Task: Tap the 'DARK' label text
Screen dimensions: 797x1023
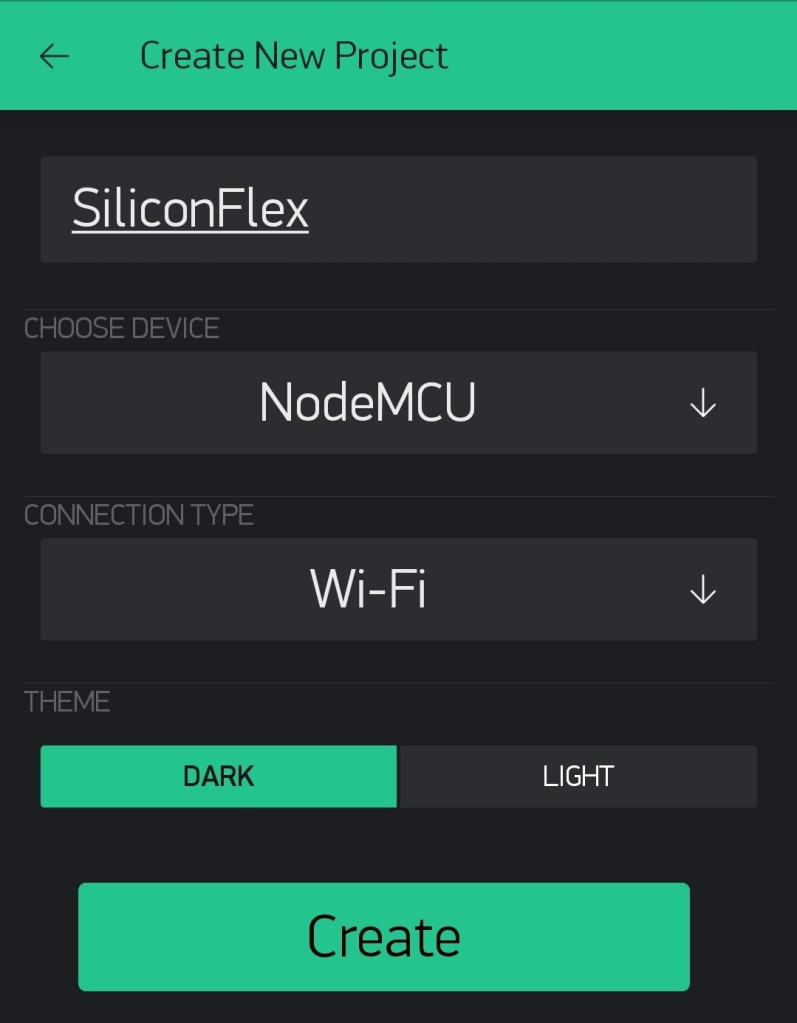Action: click(x=218, y=776)
